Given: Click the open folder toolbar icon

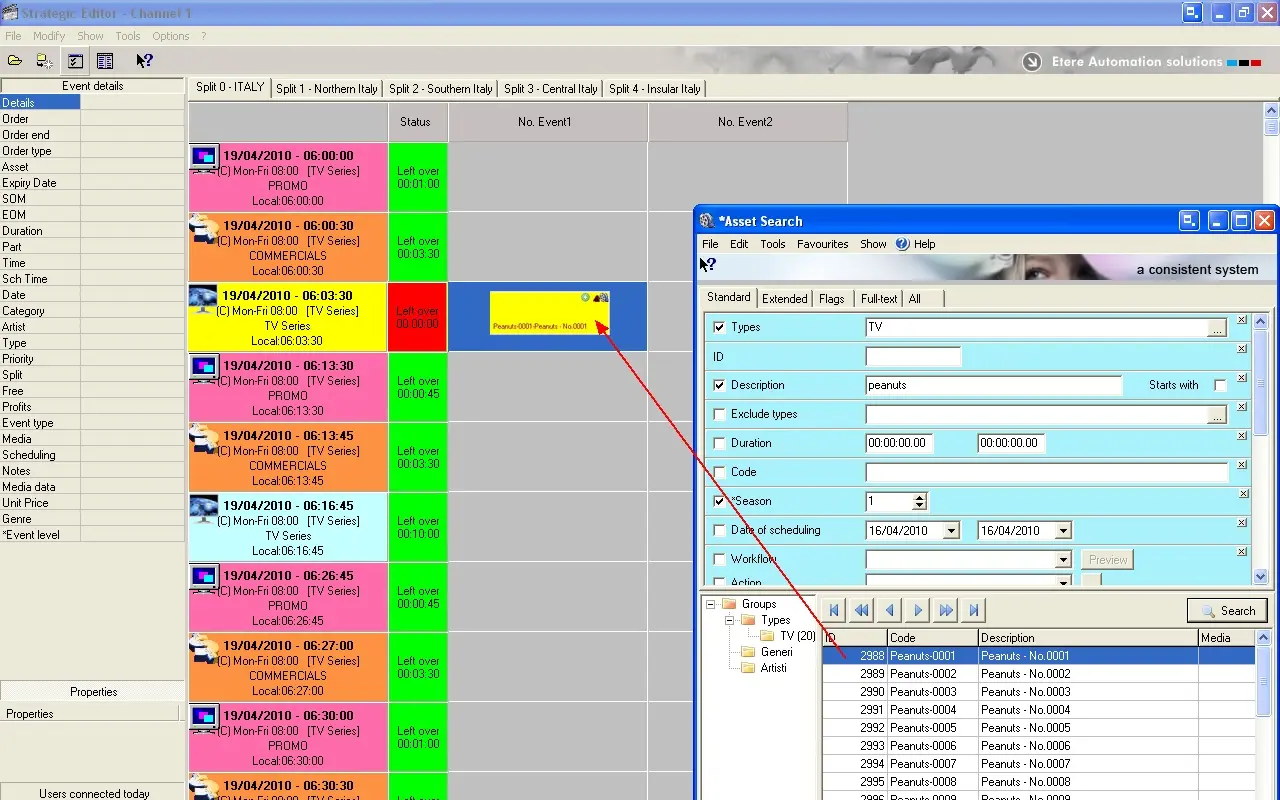Looking at the screenshot, I should tap(15, 61).
